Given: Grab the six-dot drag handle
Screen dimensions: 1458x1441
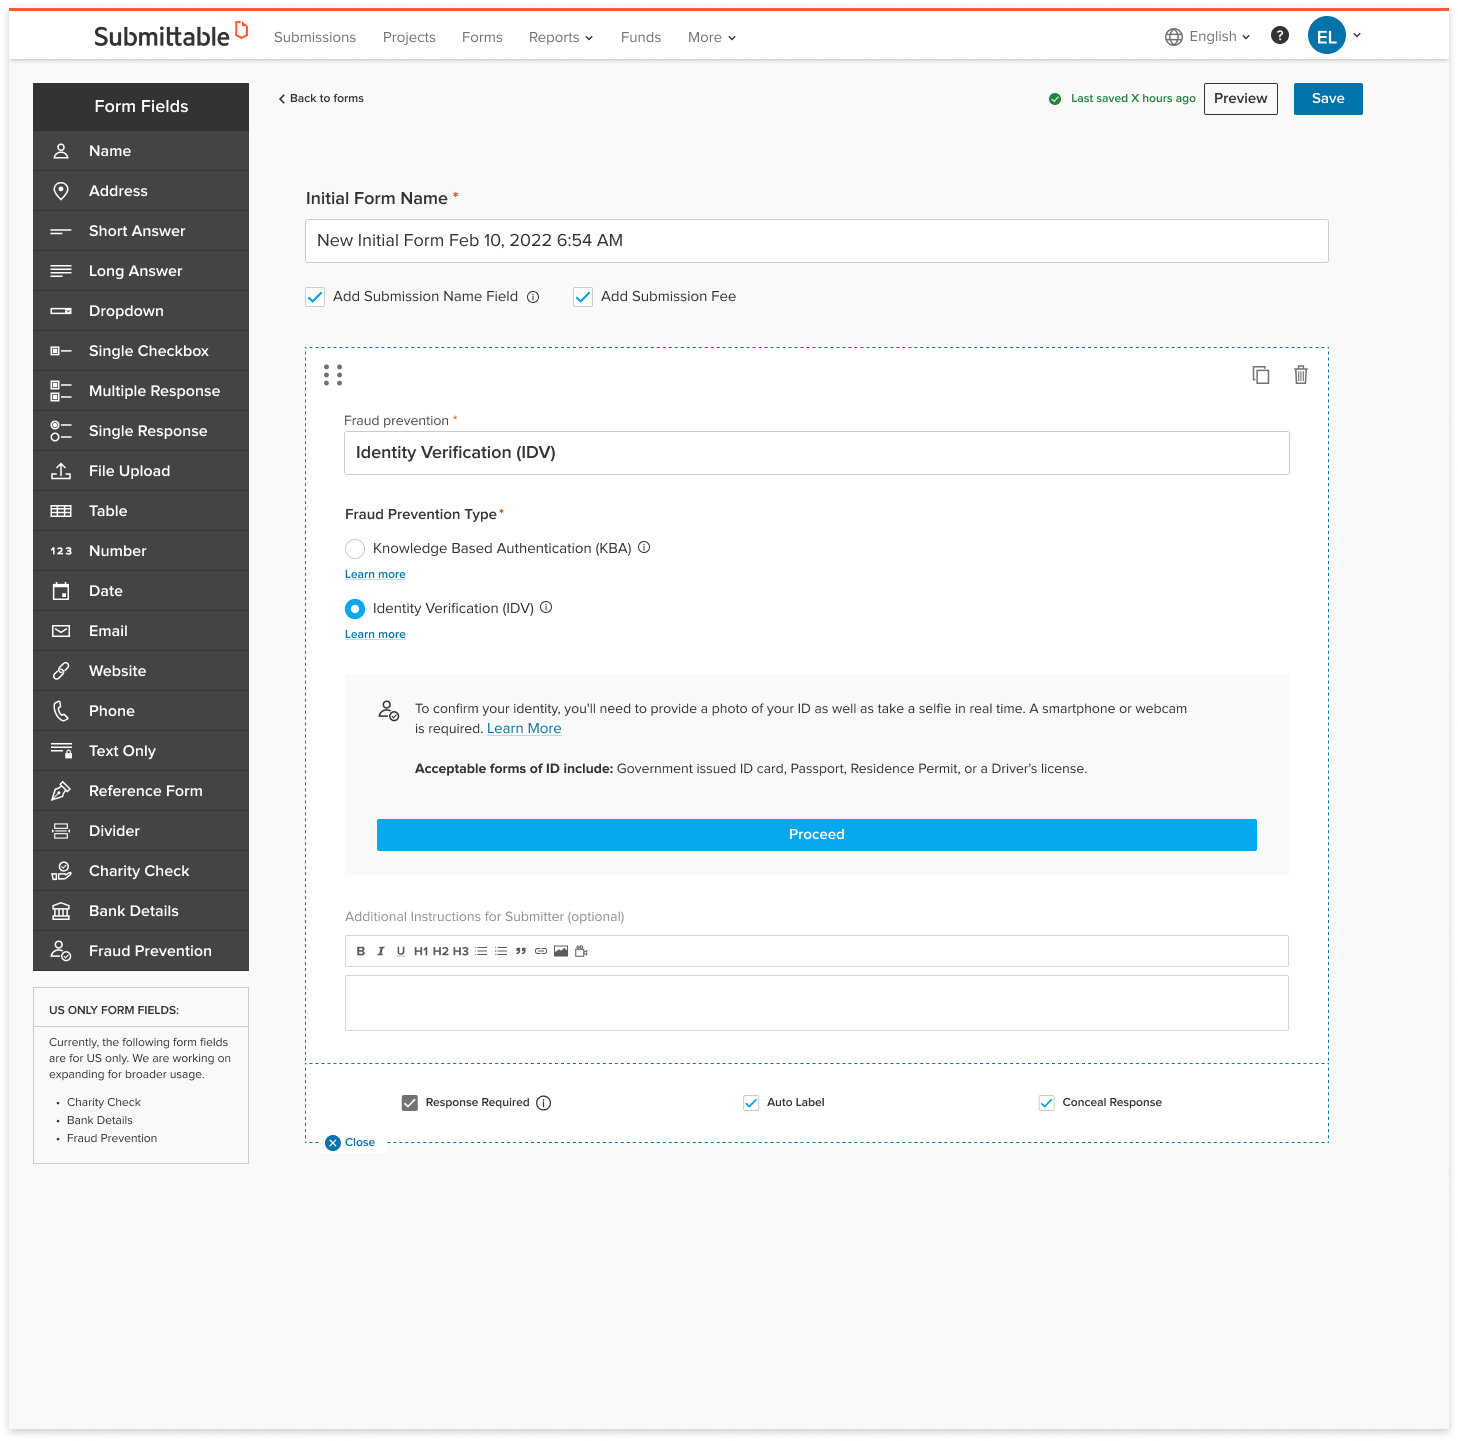Looking at the screenshot, I should [x=333, y=375].
